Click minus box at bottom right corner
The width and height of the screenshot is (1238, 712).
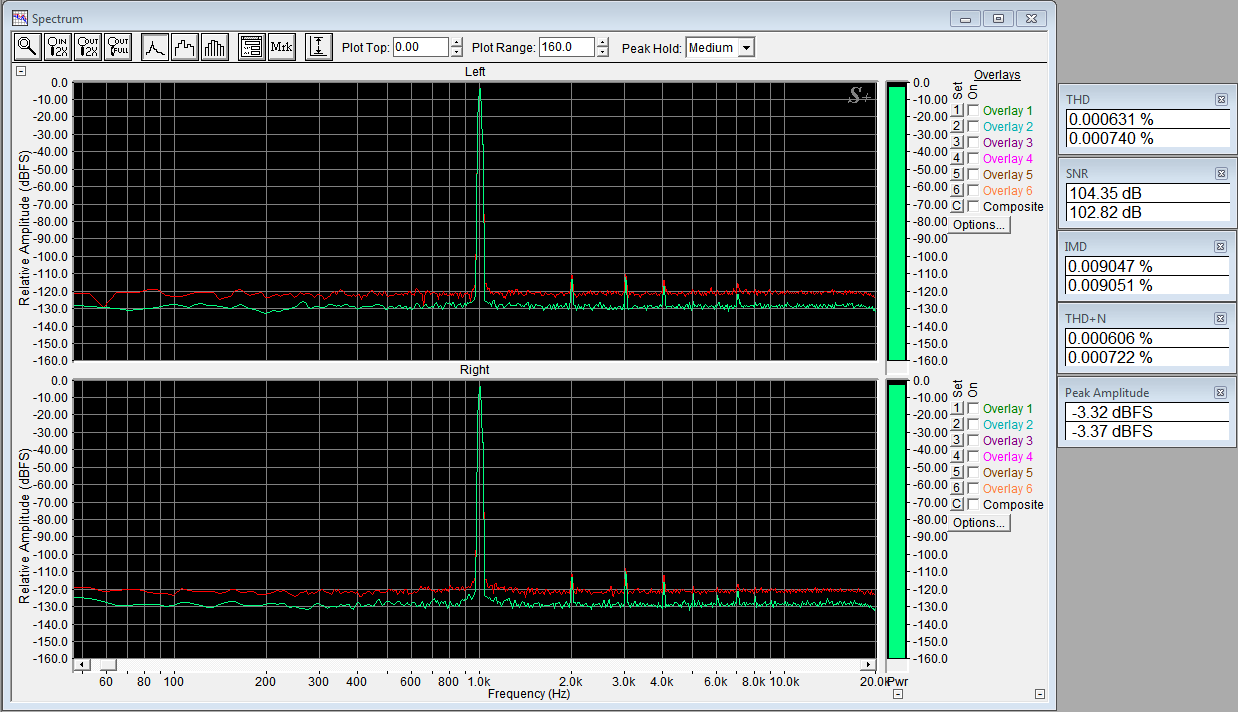(x=1040, y=694)
